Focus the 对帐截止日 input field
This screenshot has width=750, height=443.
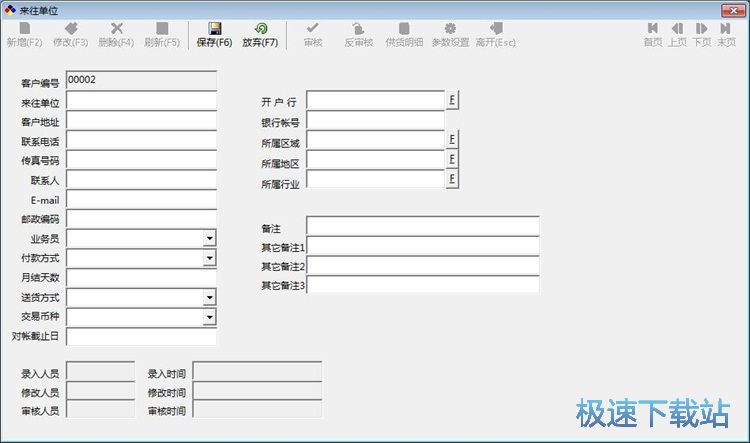[x=141, y=337]
